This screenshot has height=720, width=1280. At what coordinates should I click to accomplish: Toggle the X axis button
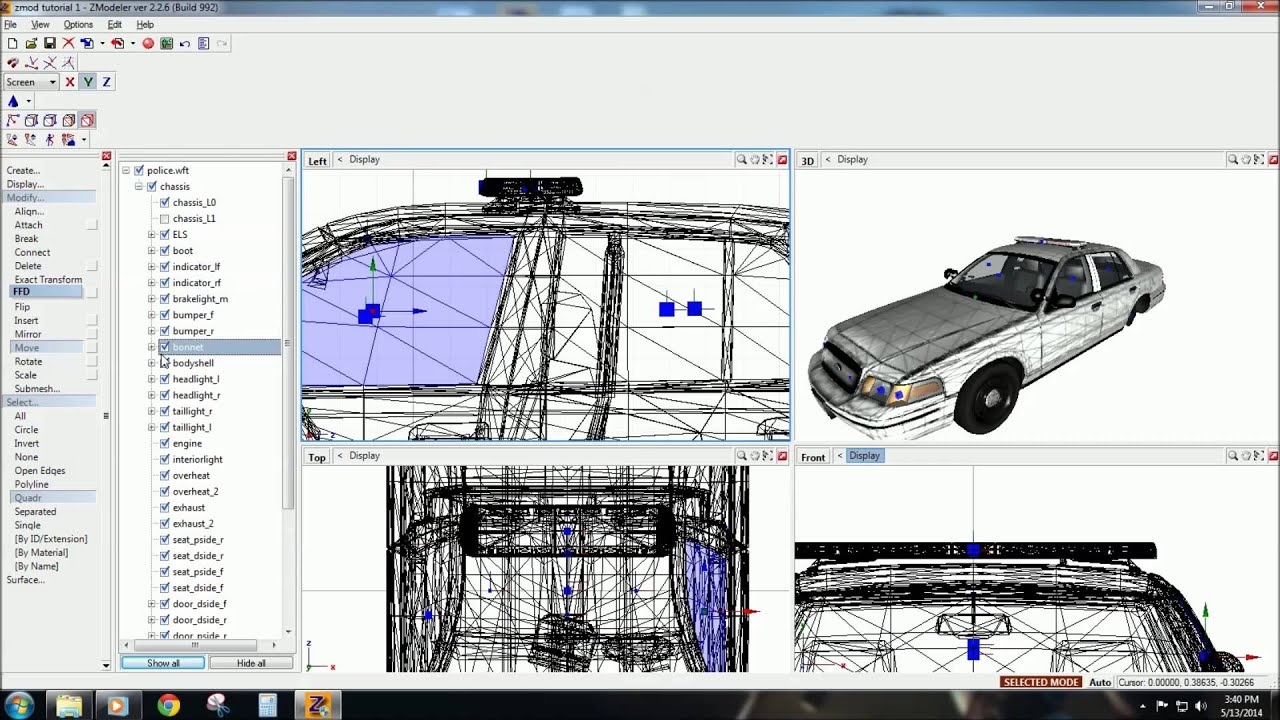tap(70, 82)
